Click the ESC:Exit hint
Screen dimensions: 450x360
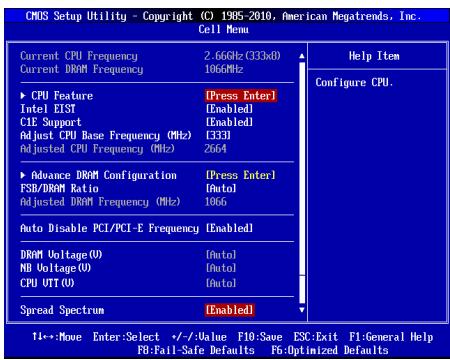coord(316,337)
